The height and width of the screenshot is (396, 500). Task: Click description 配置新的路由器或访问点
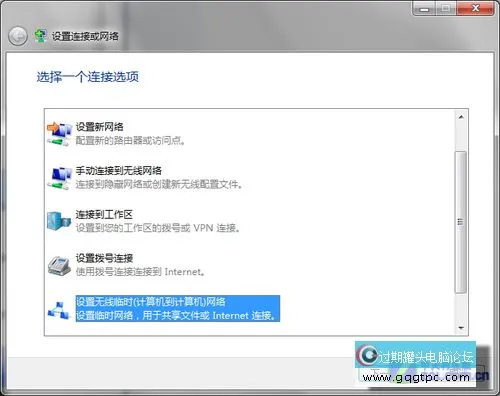(130, 141)
